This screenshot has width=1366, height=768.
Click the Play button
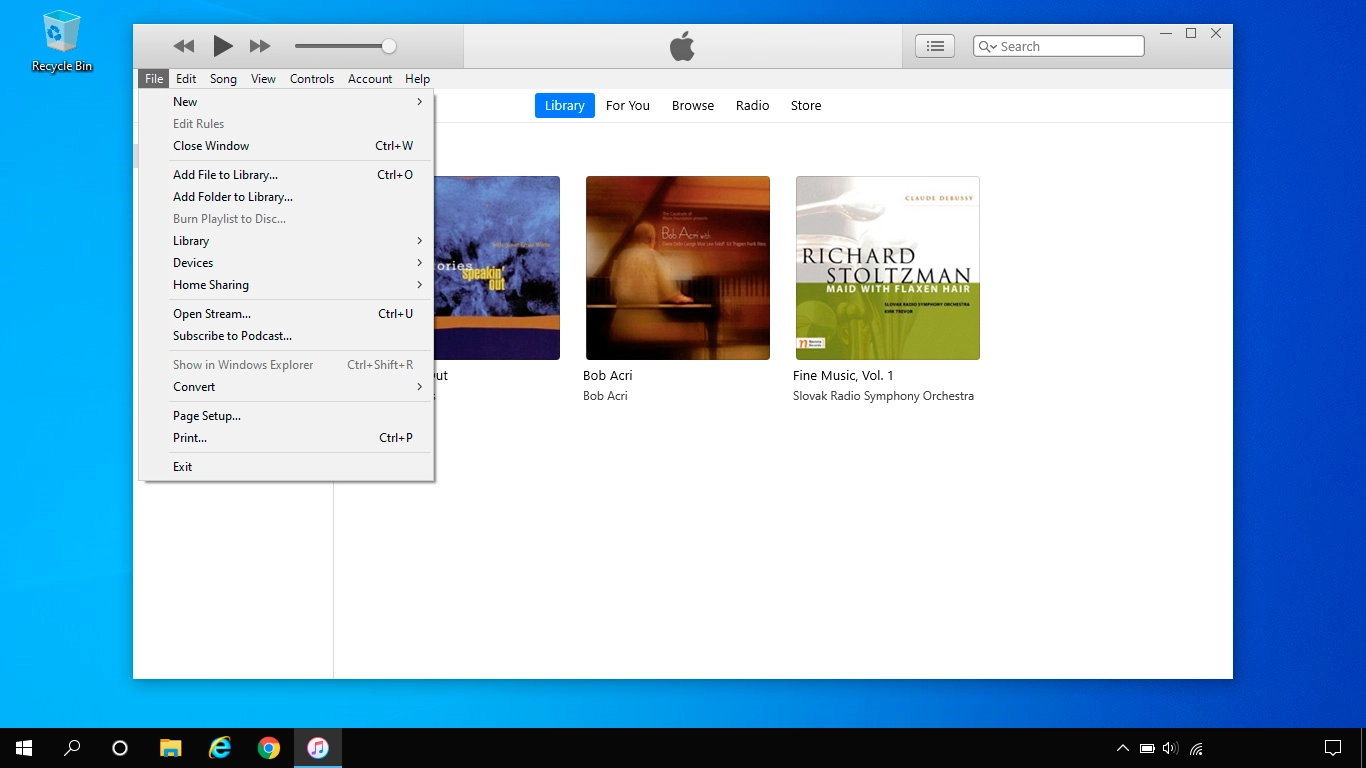coord(223,45)
